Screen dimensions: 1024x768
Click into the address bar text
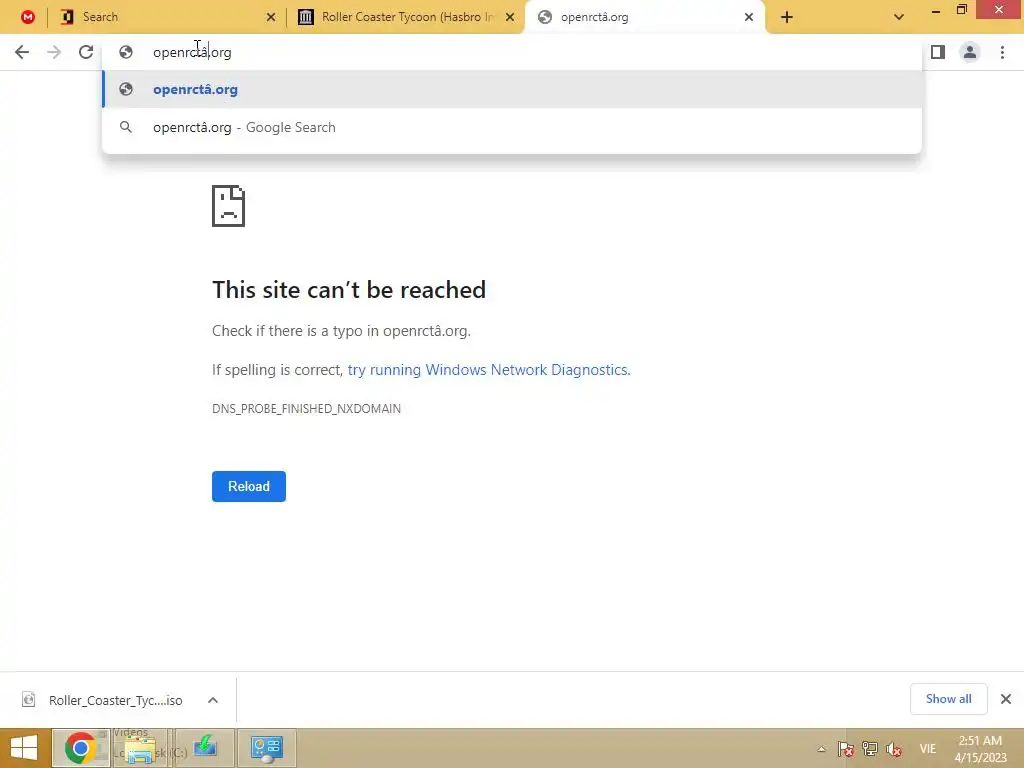click(x=192, y=52)
